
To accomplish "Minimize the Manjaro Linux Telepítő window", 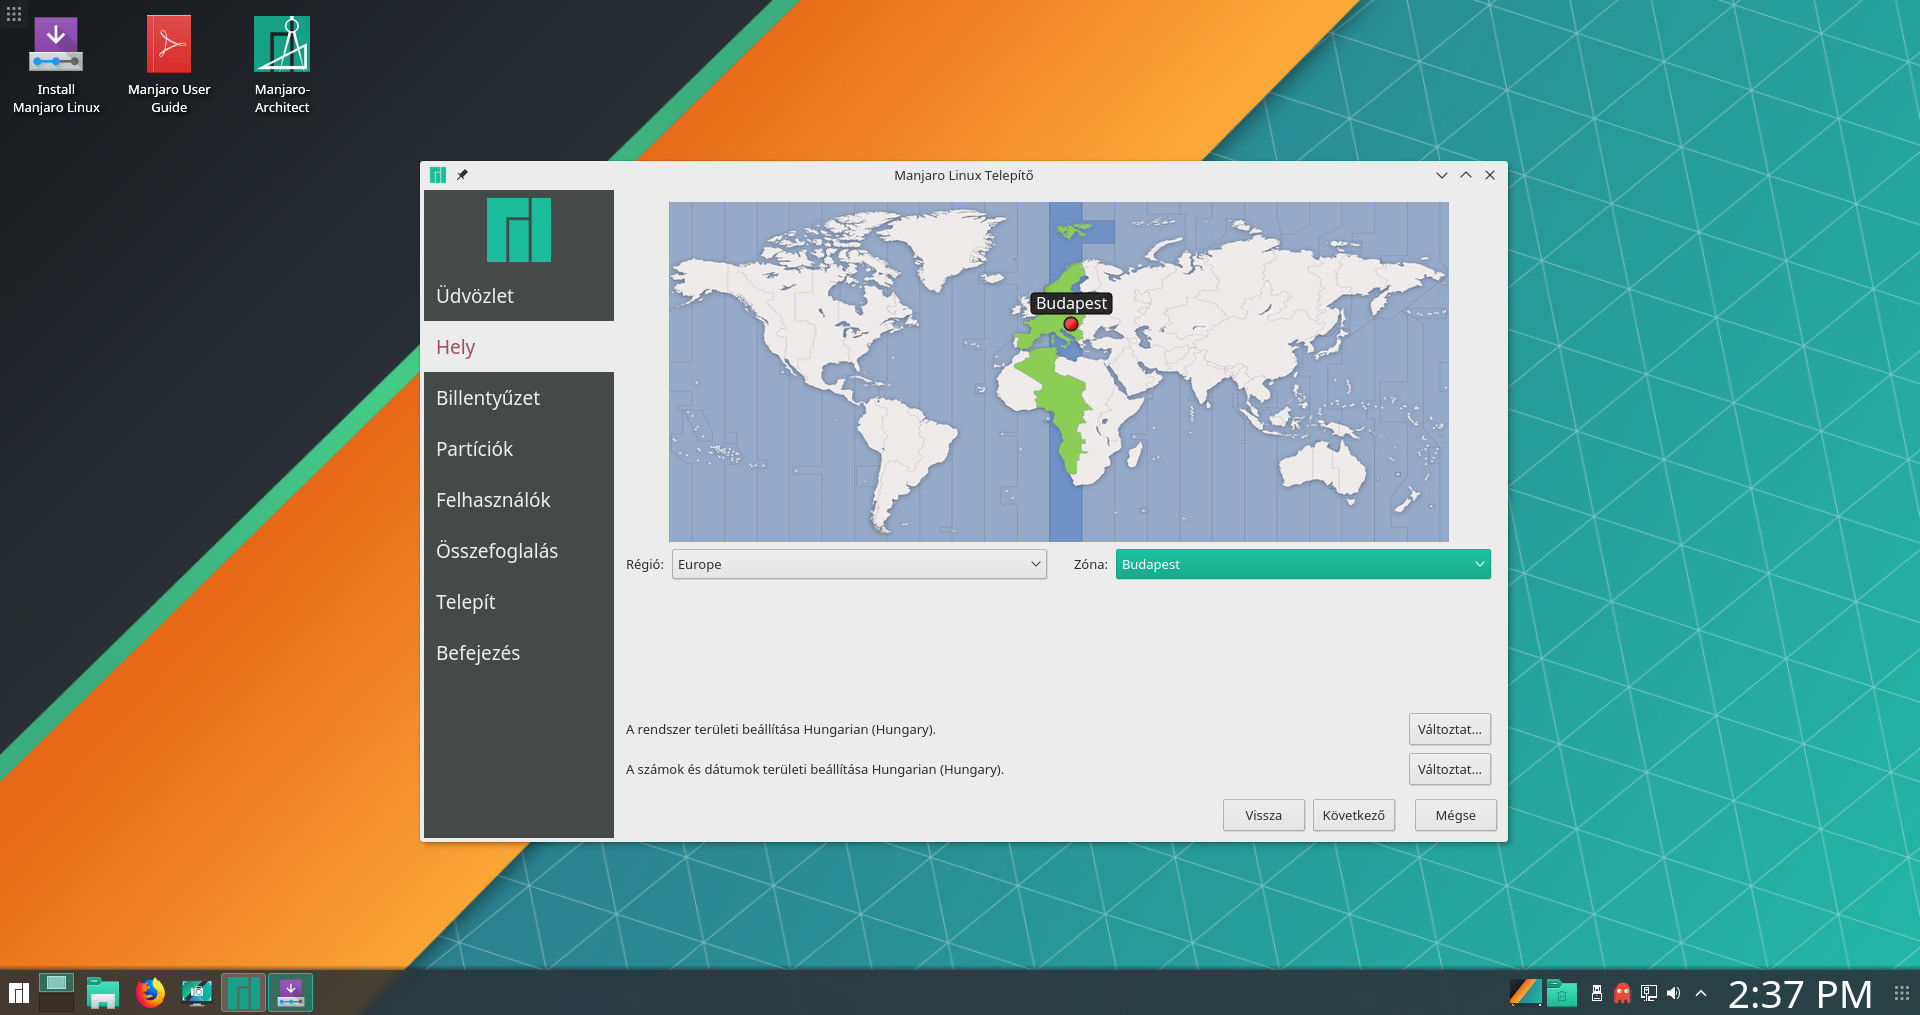I will (x=1442, y=175).
